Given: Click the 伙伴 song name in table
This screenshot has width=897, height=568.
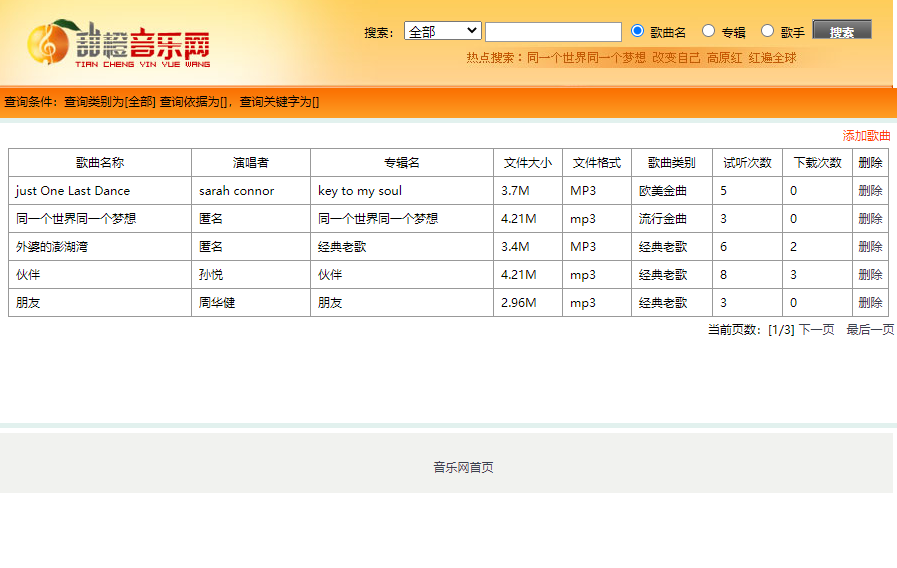Looking at the screenshot, I should tap(28, 275).
